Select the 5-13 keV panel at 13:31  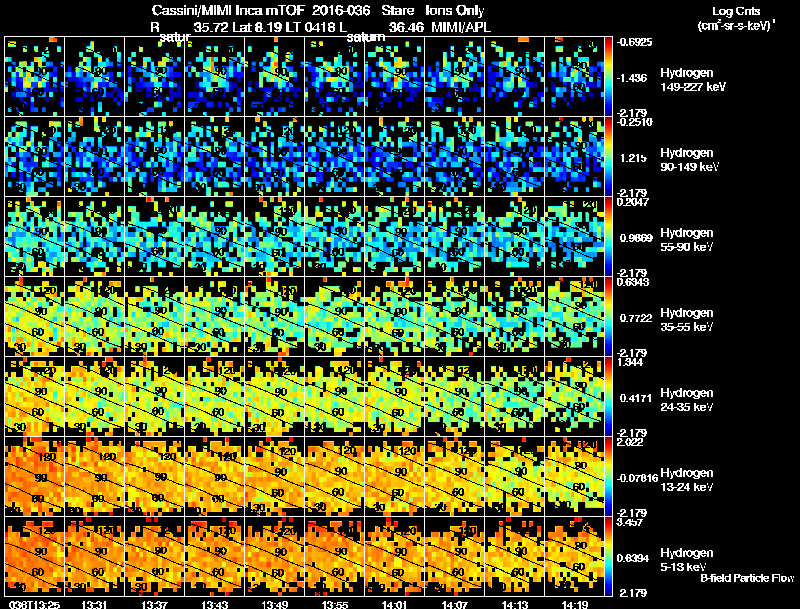pos(95,556)
